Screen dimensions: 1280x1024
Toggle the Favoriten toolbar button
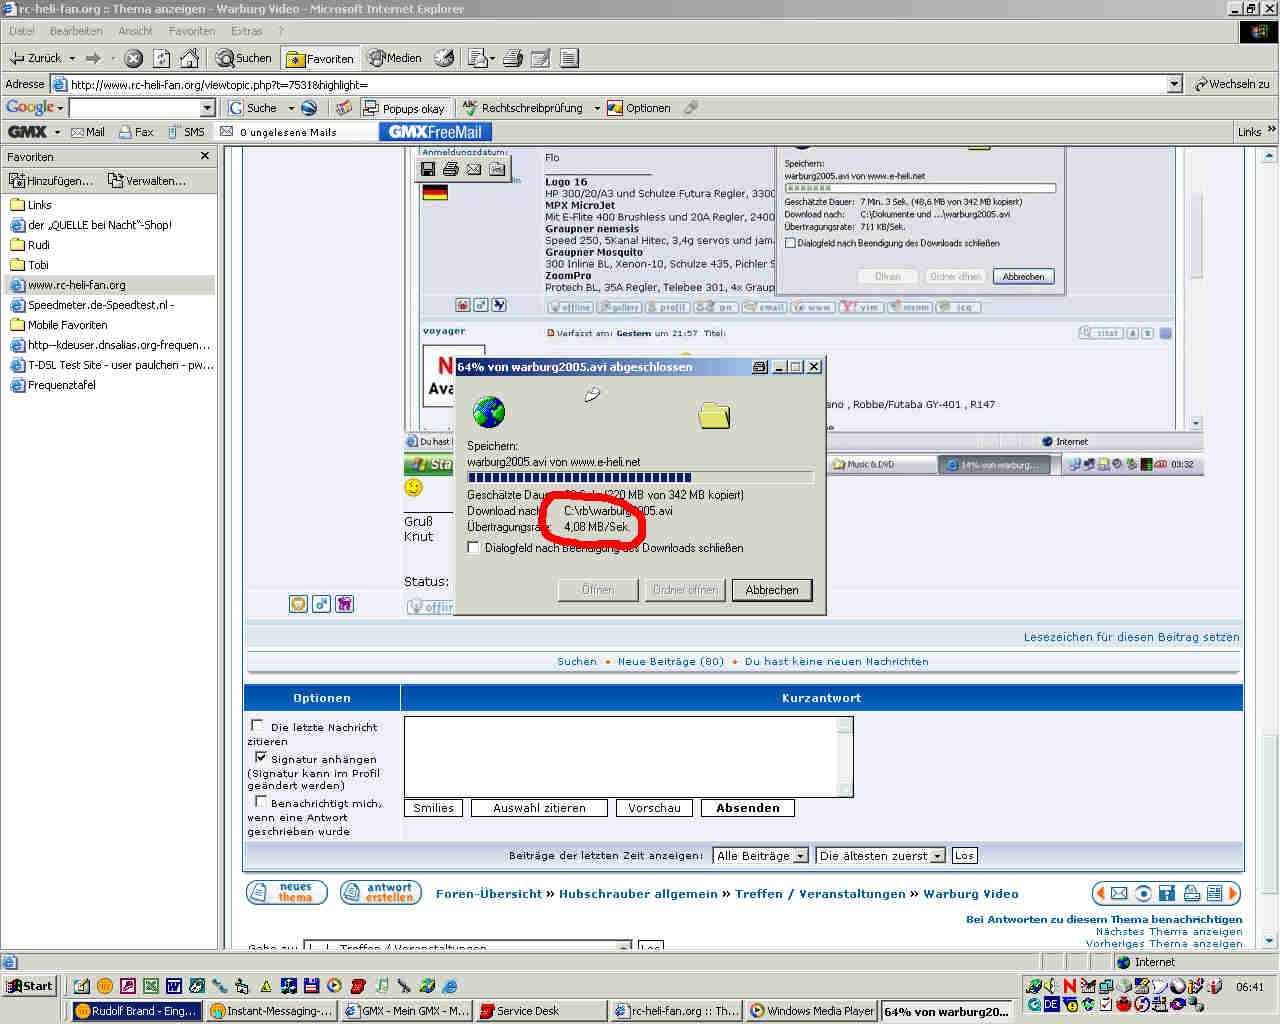(x=320, y=58)
